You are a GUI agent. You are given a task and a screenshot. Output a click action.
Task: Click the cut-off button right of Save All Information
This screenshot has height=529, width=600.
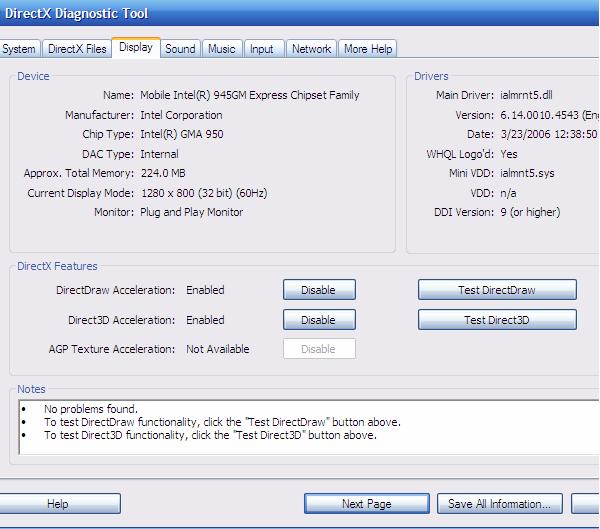(585, 504)
